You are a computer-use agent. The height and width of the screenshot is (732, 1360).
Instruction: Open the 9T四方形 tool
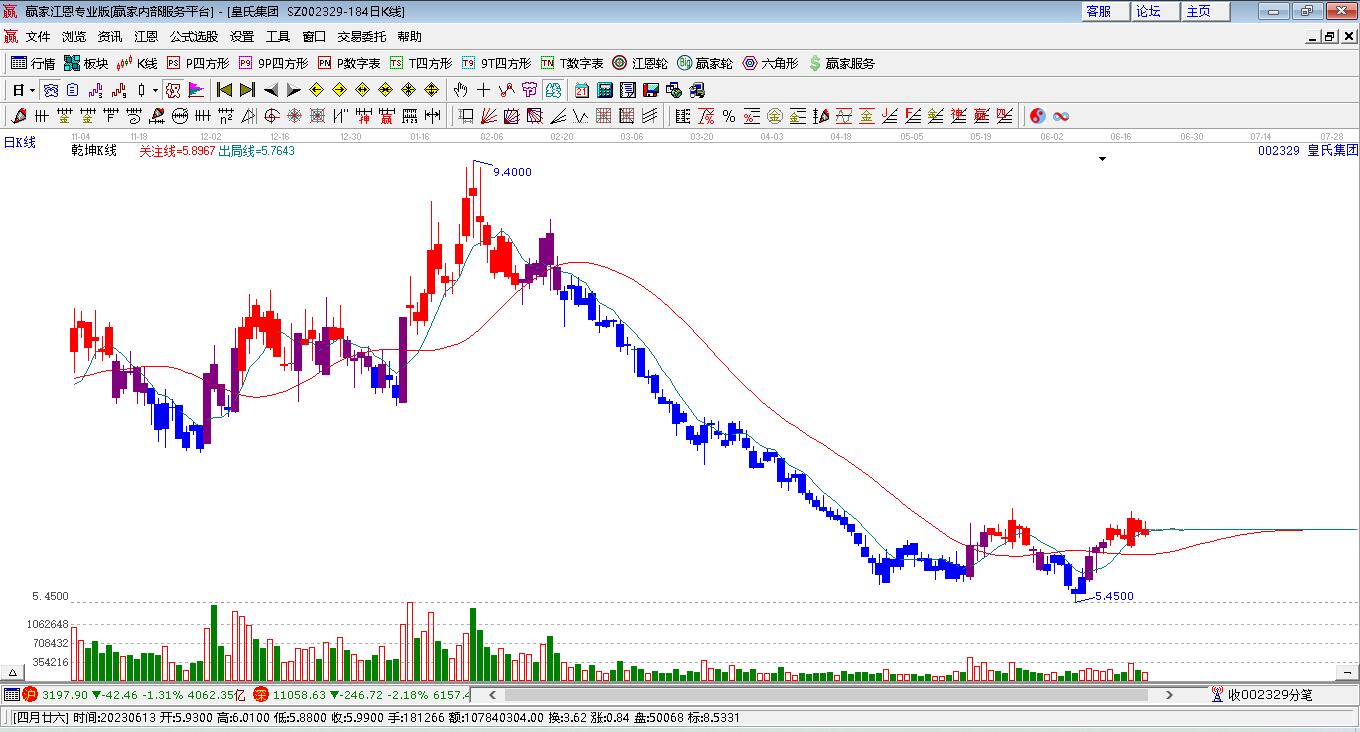496,63
